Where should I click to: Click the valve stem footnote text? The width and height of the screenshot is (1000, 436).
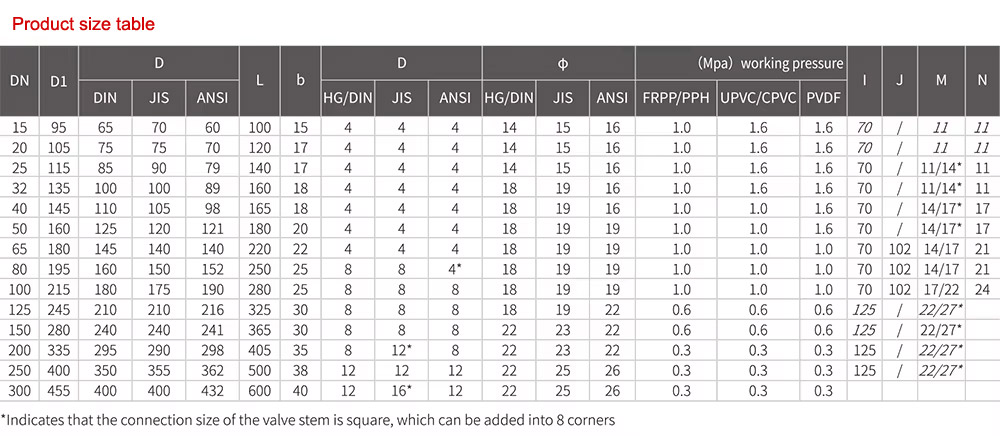coord(307,420)
